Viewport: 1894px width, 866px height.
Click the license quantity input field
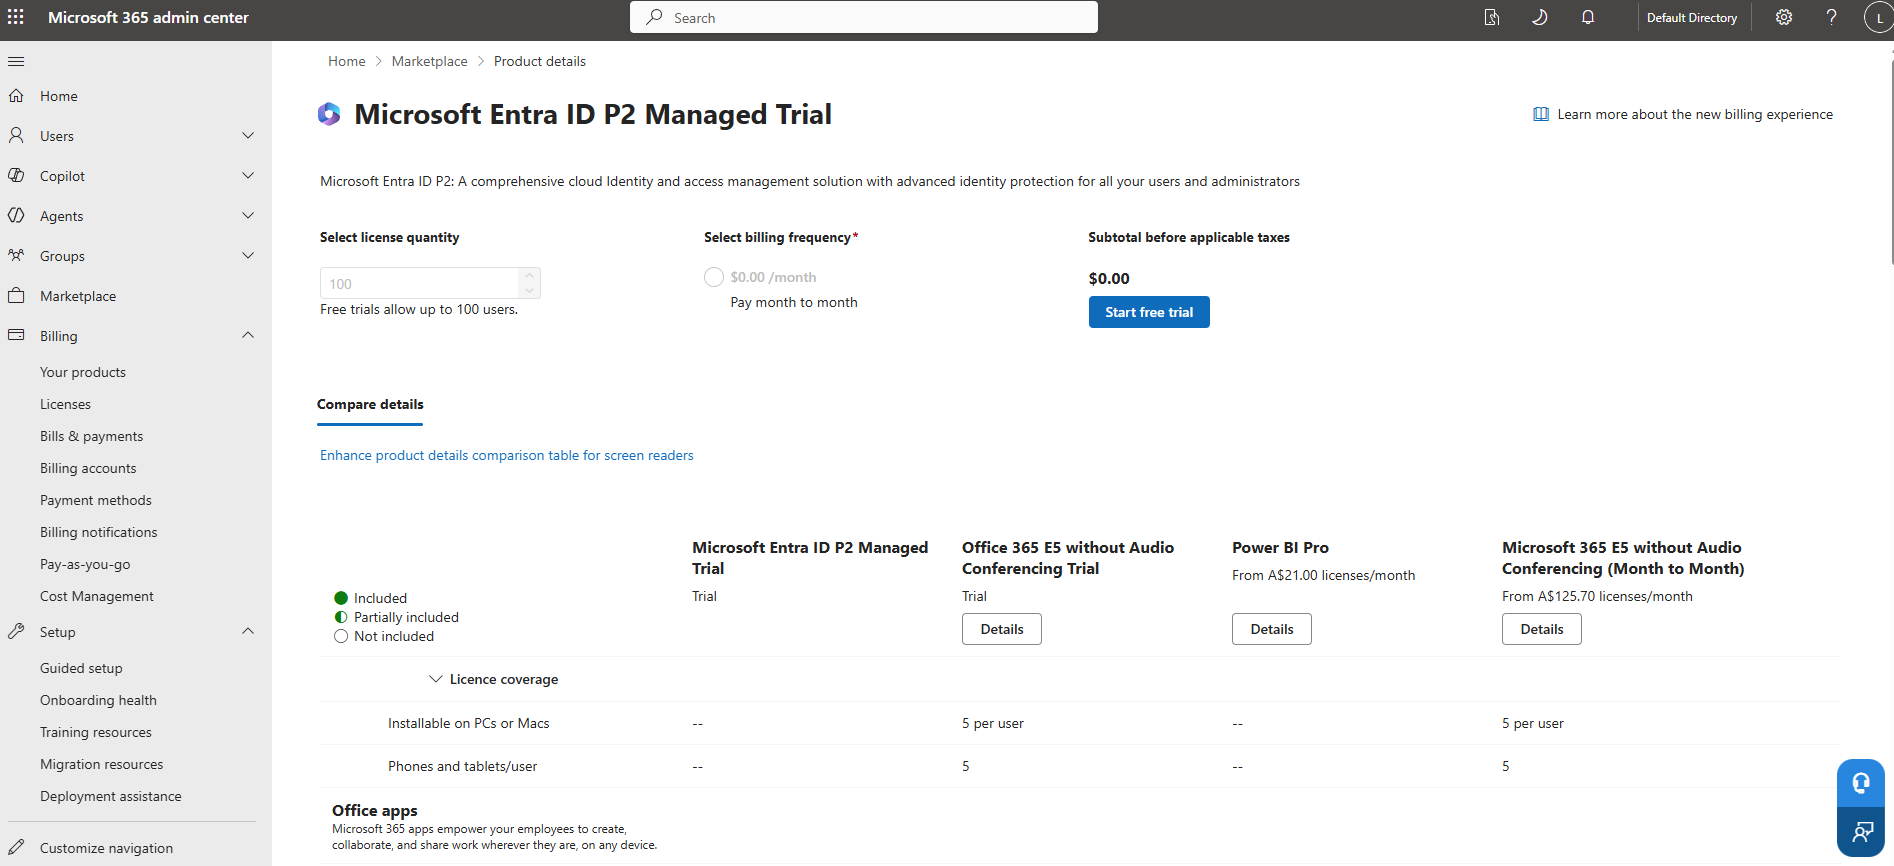(420, 283)
